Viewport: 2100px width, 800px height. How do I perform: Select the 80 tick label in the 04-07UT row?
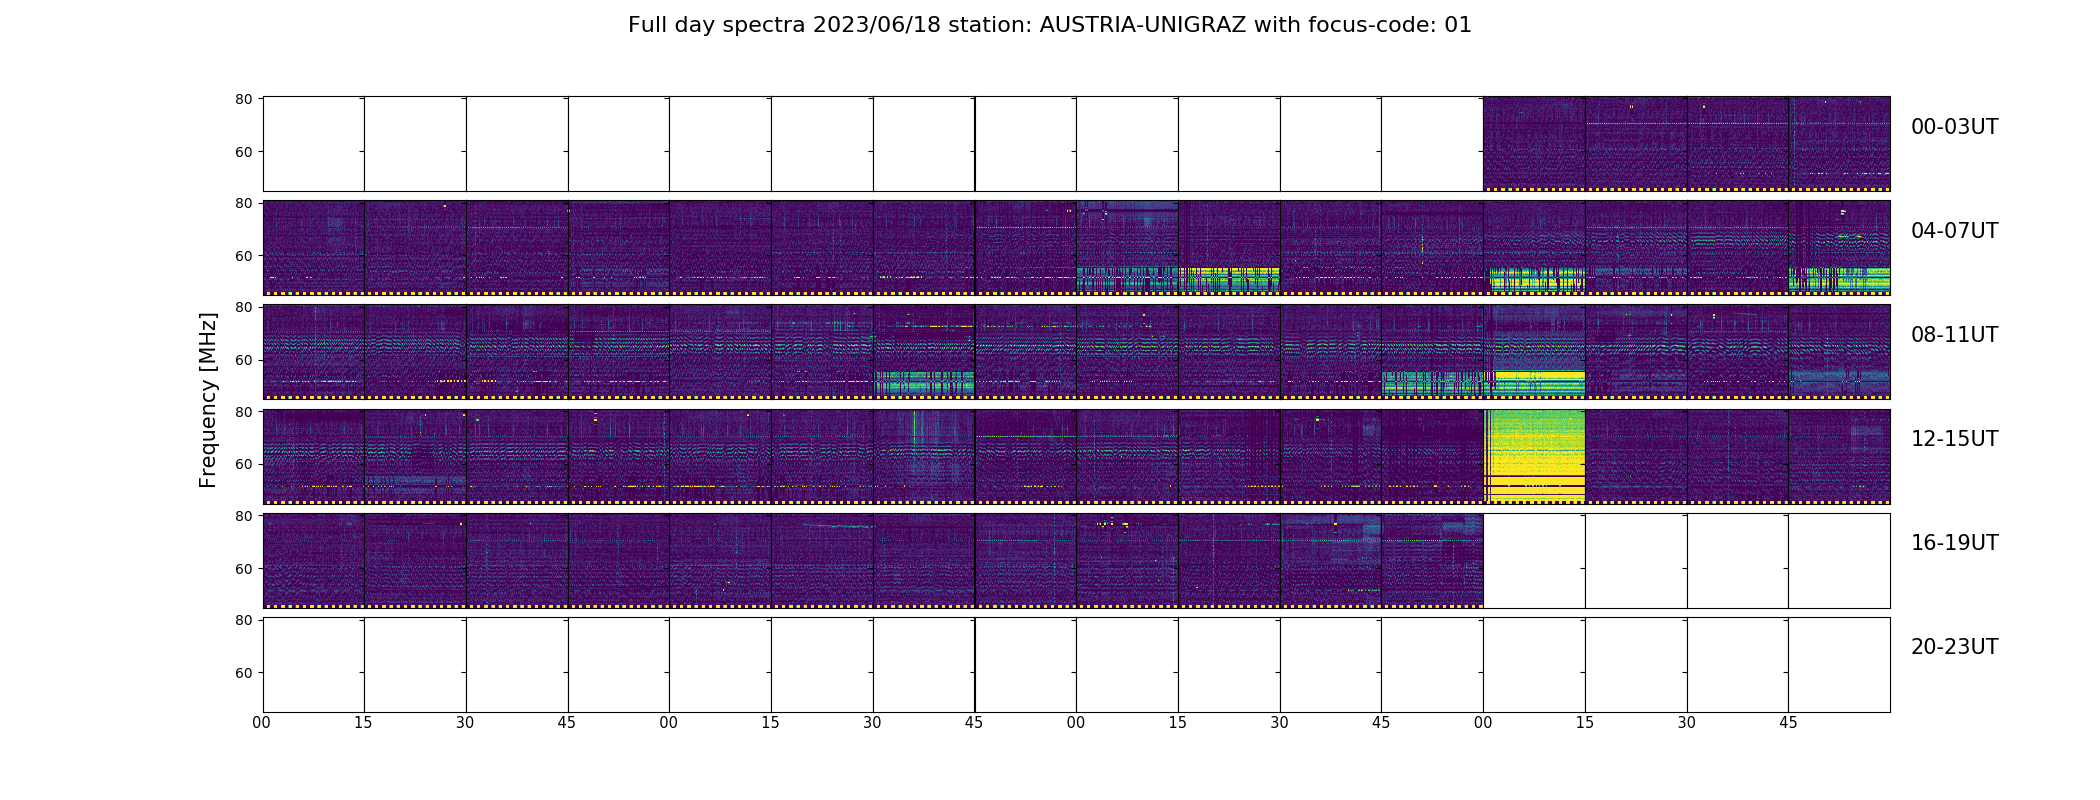click(243, 203)
